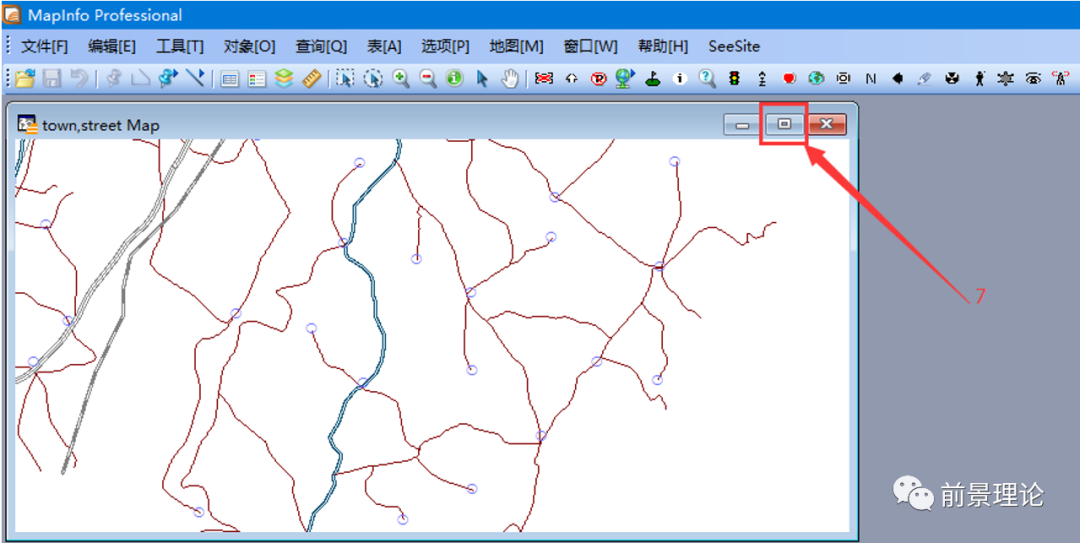
Task: Click the red prohibited R icon
Action: [598, 79]
